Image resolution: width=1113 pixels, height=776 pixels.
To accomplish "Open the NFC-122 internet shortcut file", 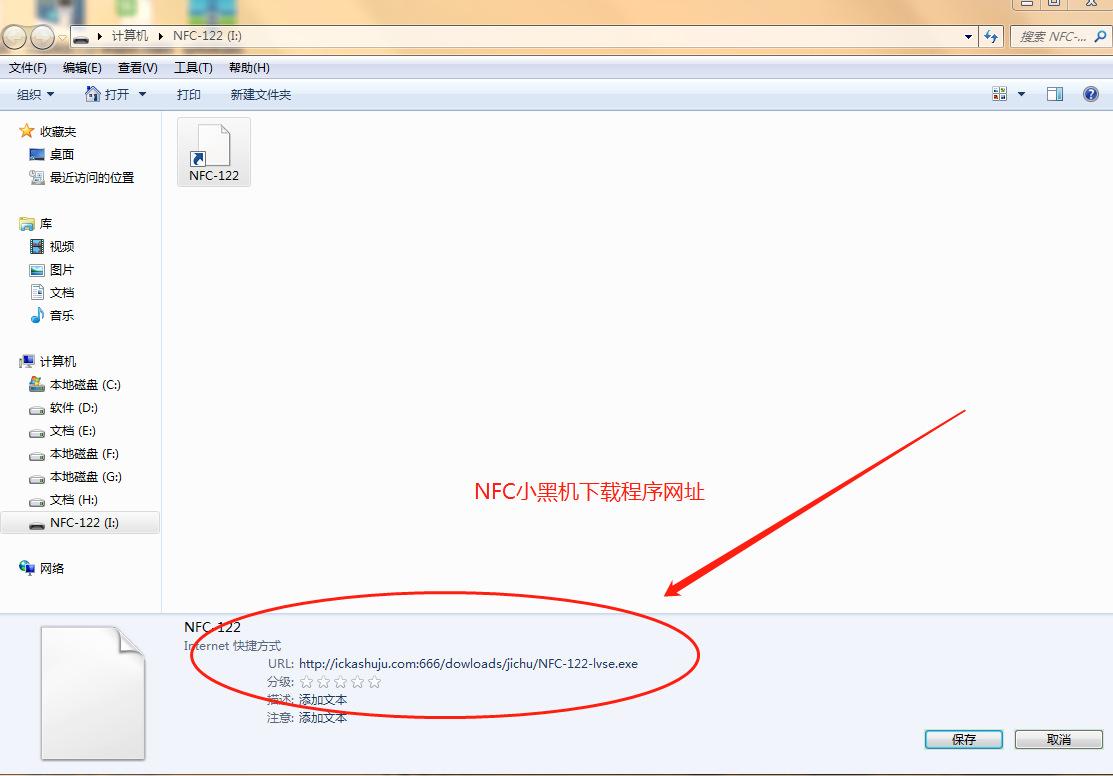I will pyautogui.click(x=213, y=151).
